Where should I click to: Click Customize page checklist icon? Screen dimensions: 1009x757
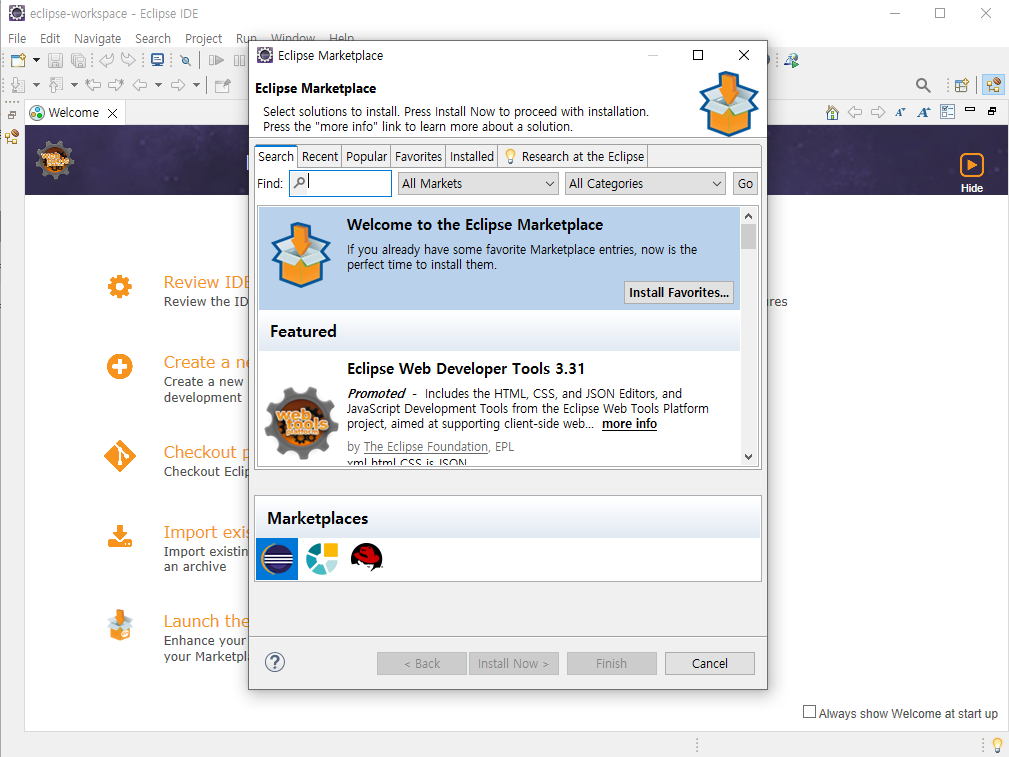tap(947, 112)
